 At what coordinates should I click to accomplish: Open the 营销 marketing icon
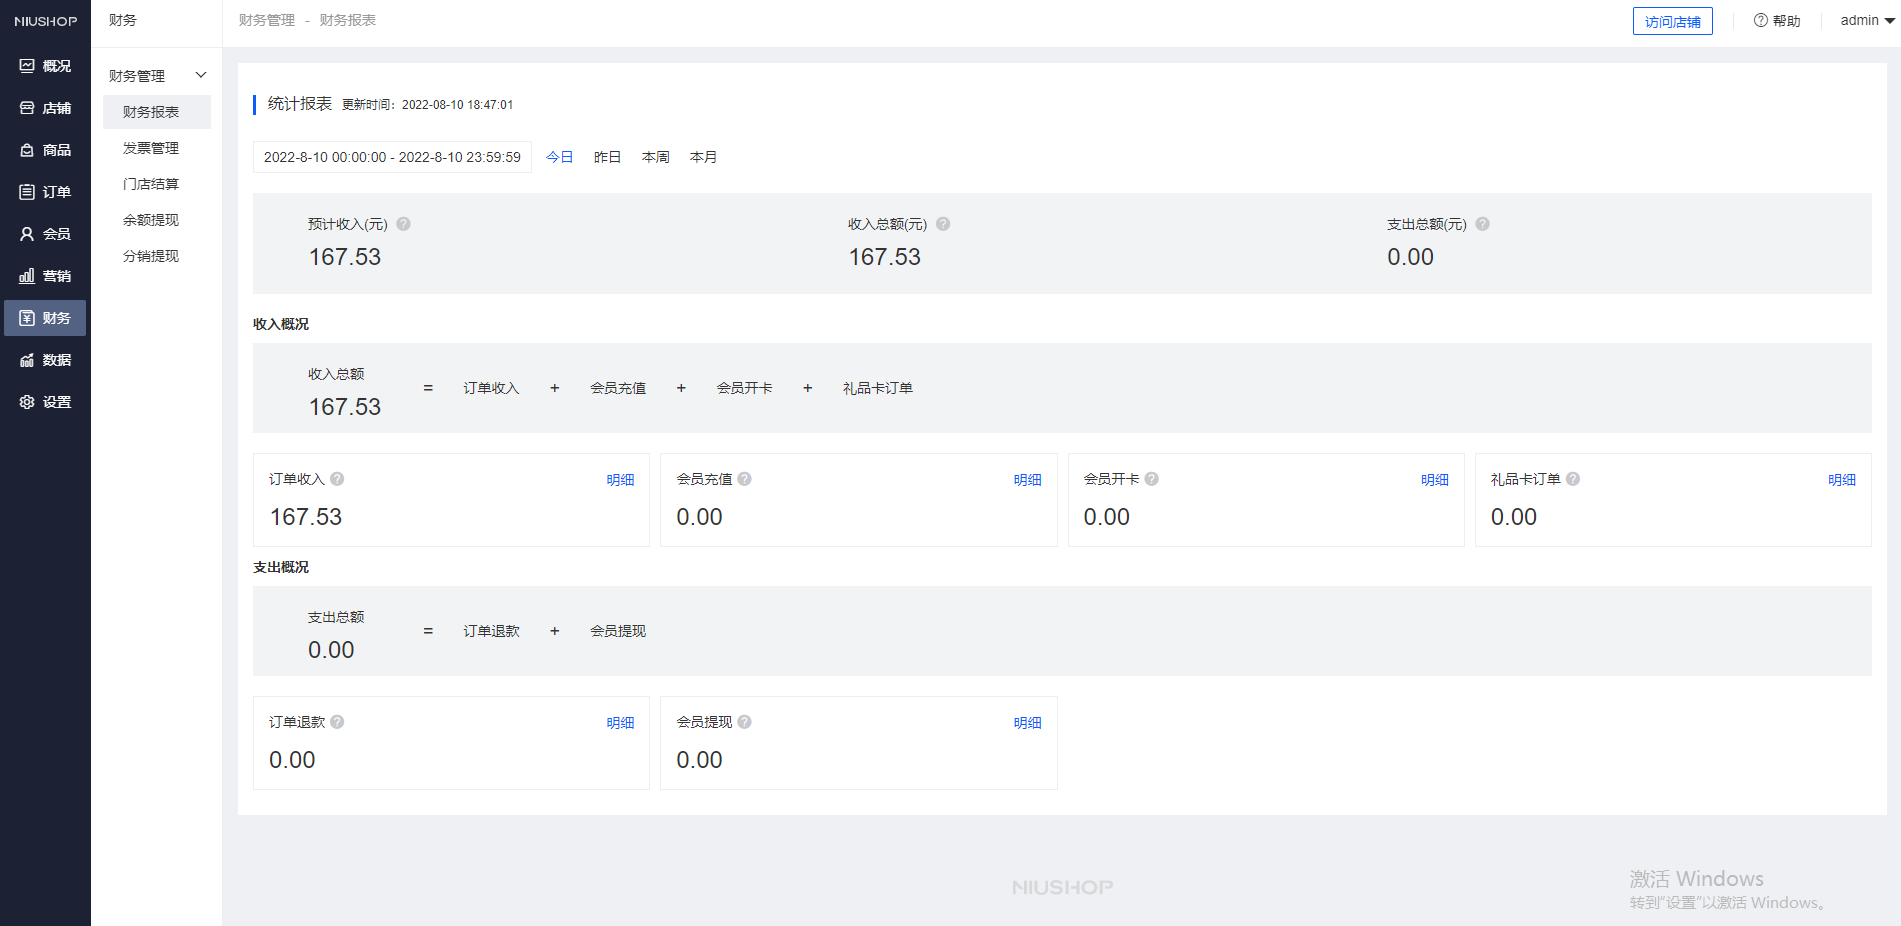45,275
